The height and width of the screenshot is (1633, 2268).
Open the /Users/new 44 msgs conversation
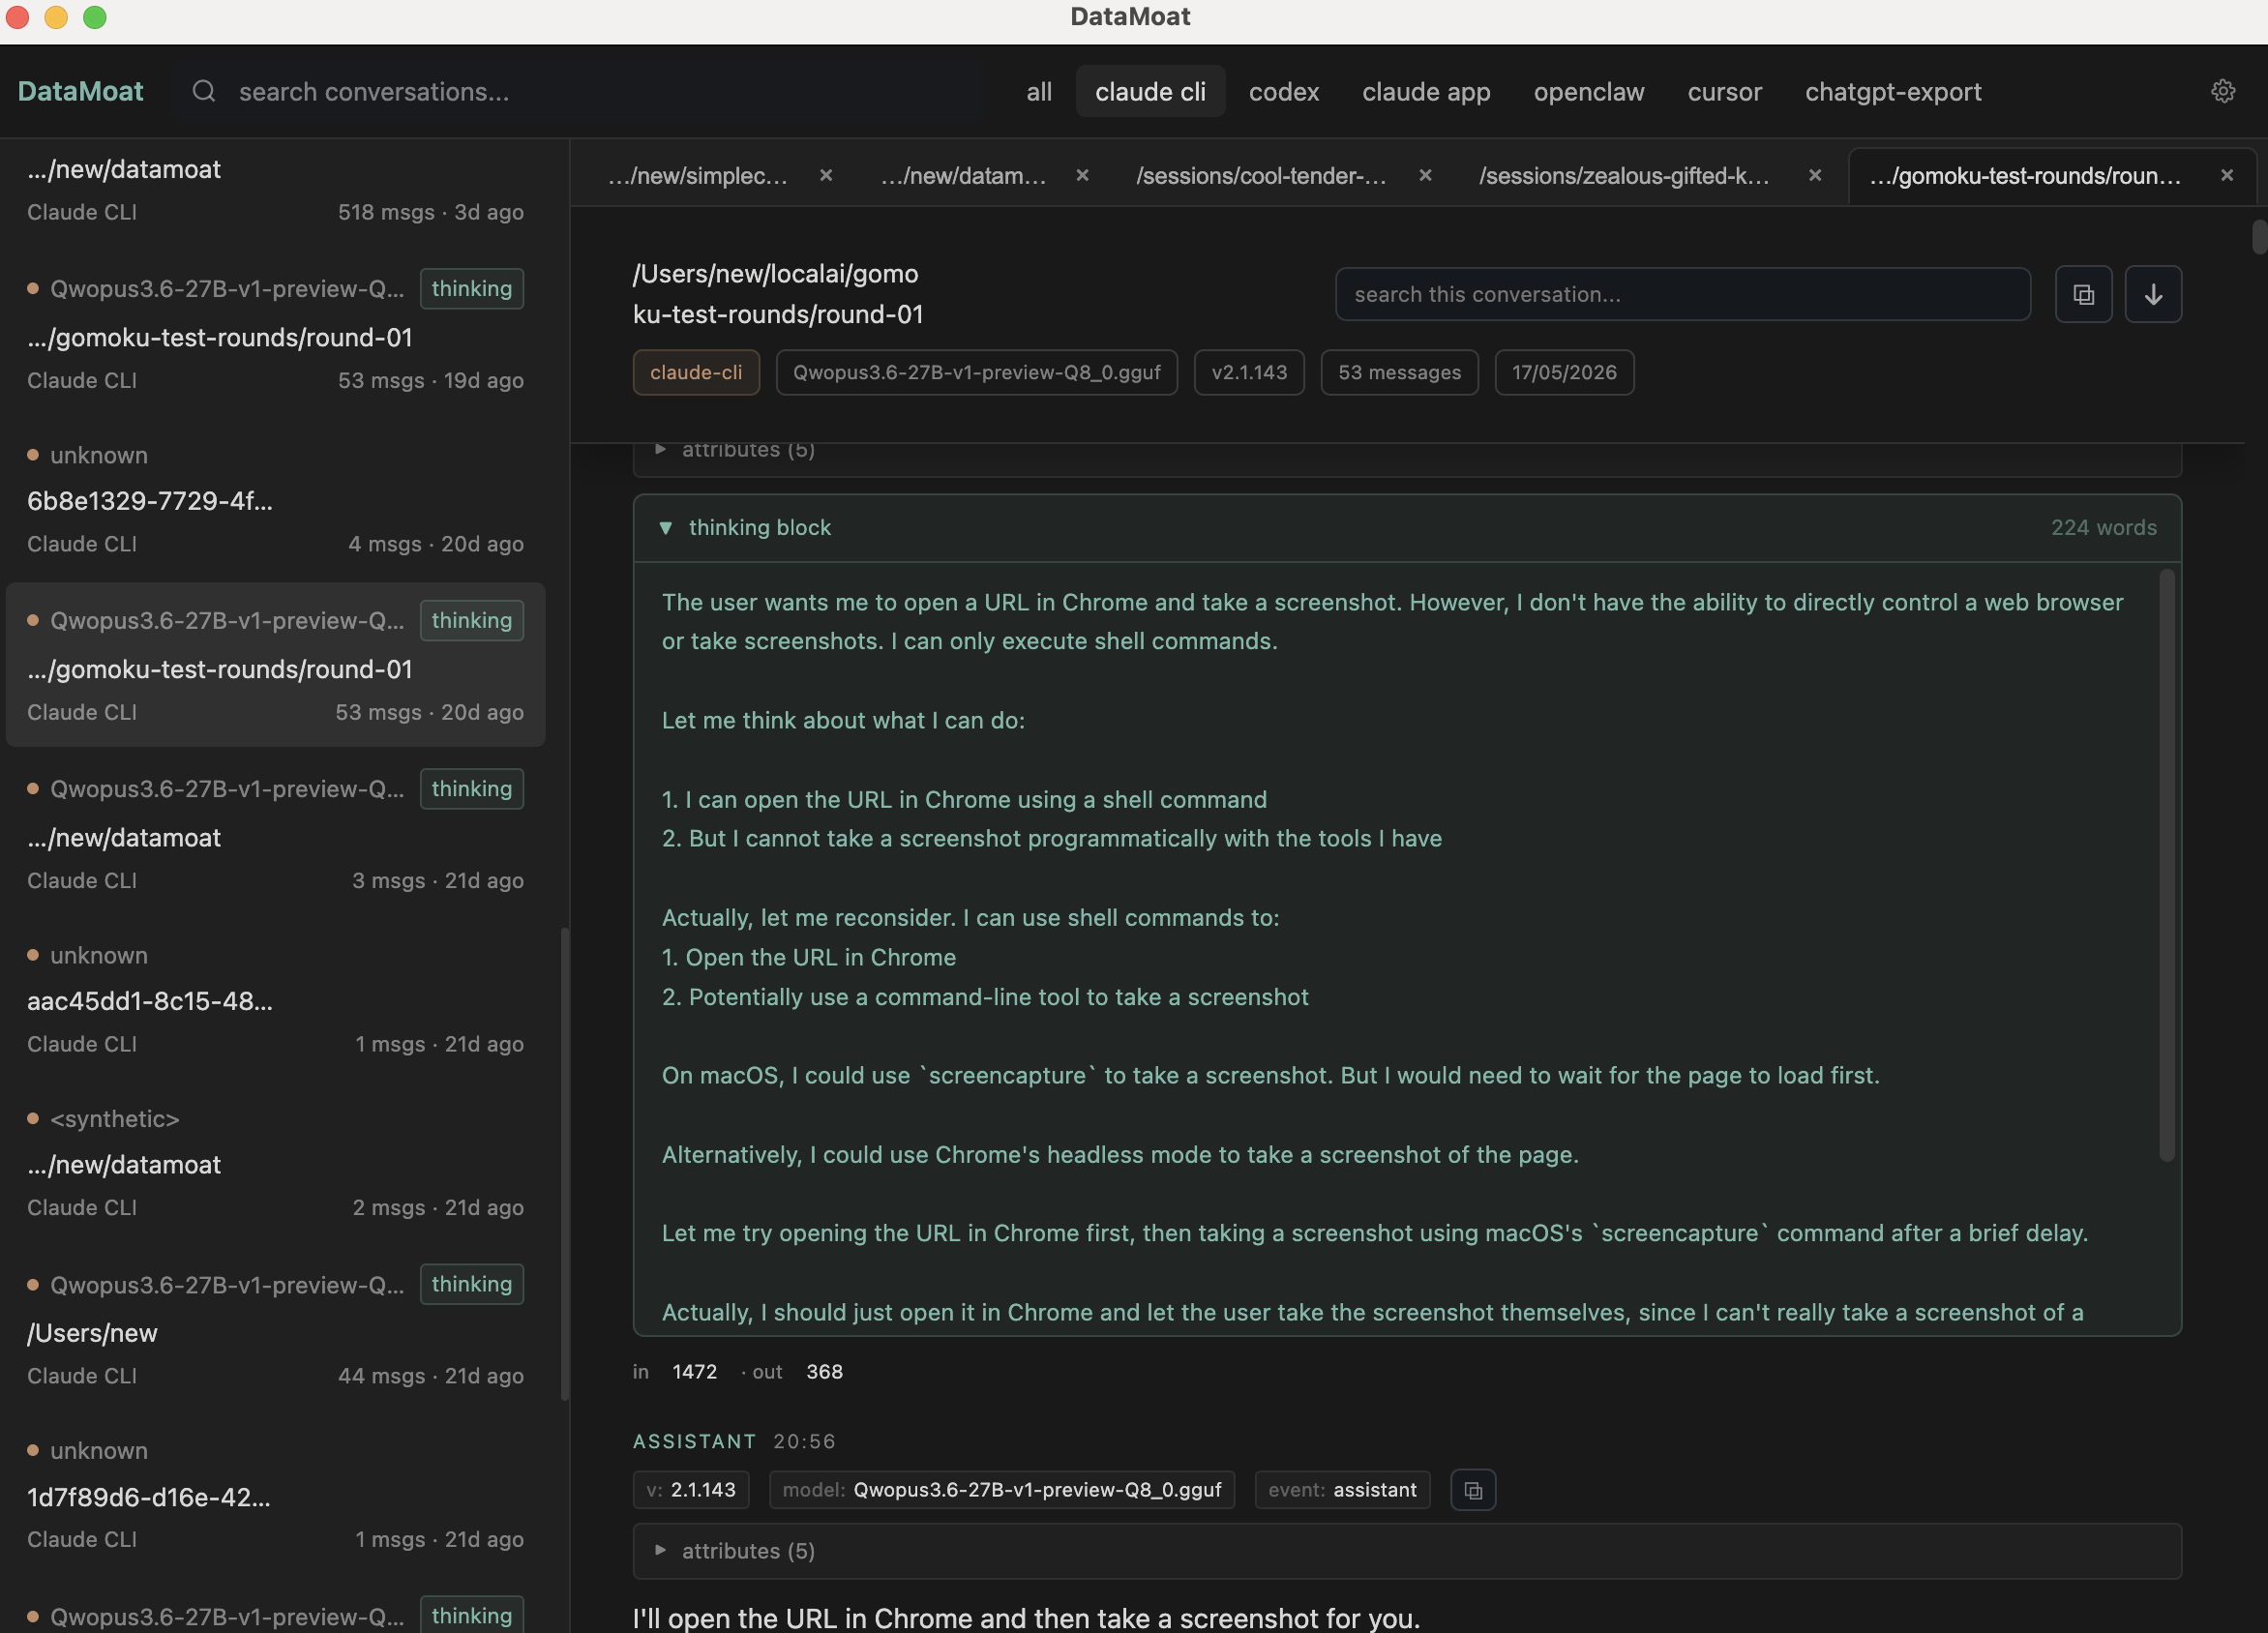(x=275, y=1329)
